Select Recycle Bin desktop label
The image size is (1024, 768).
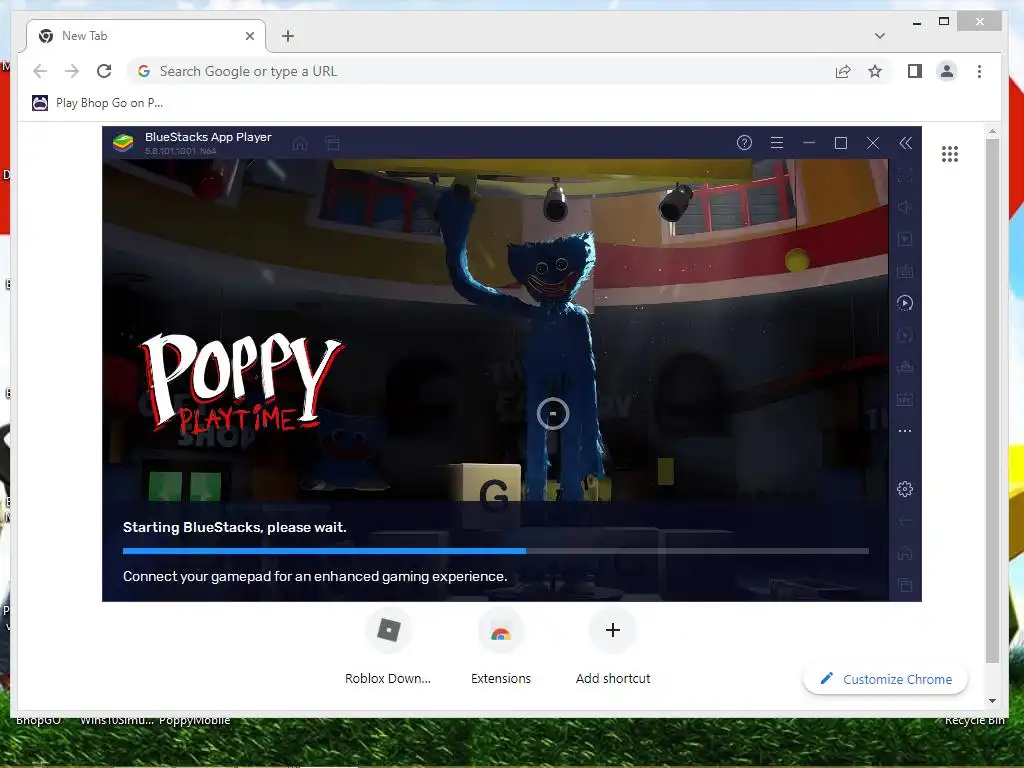[974, 720]
